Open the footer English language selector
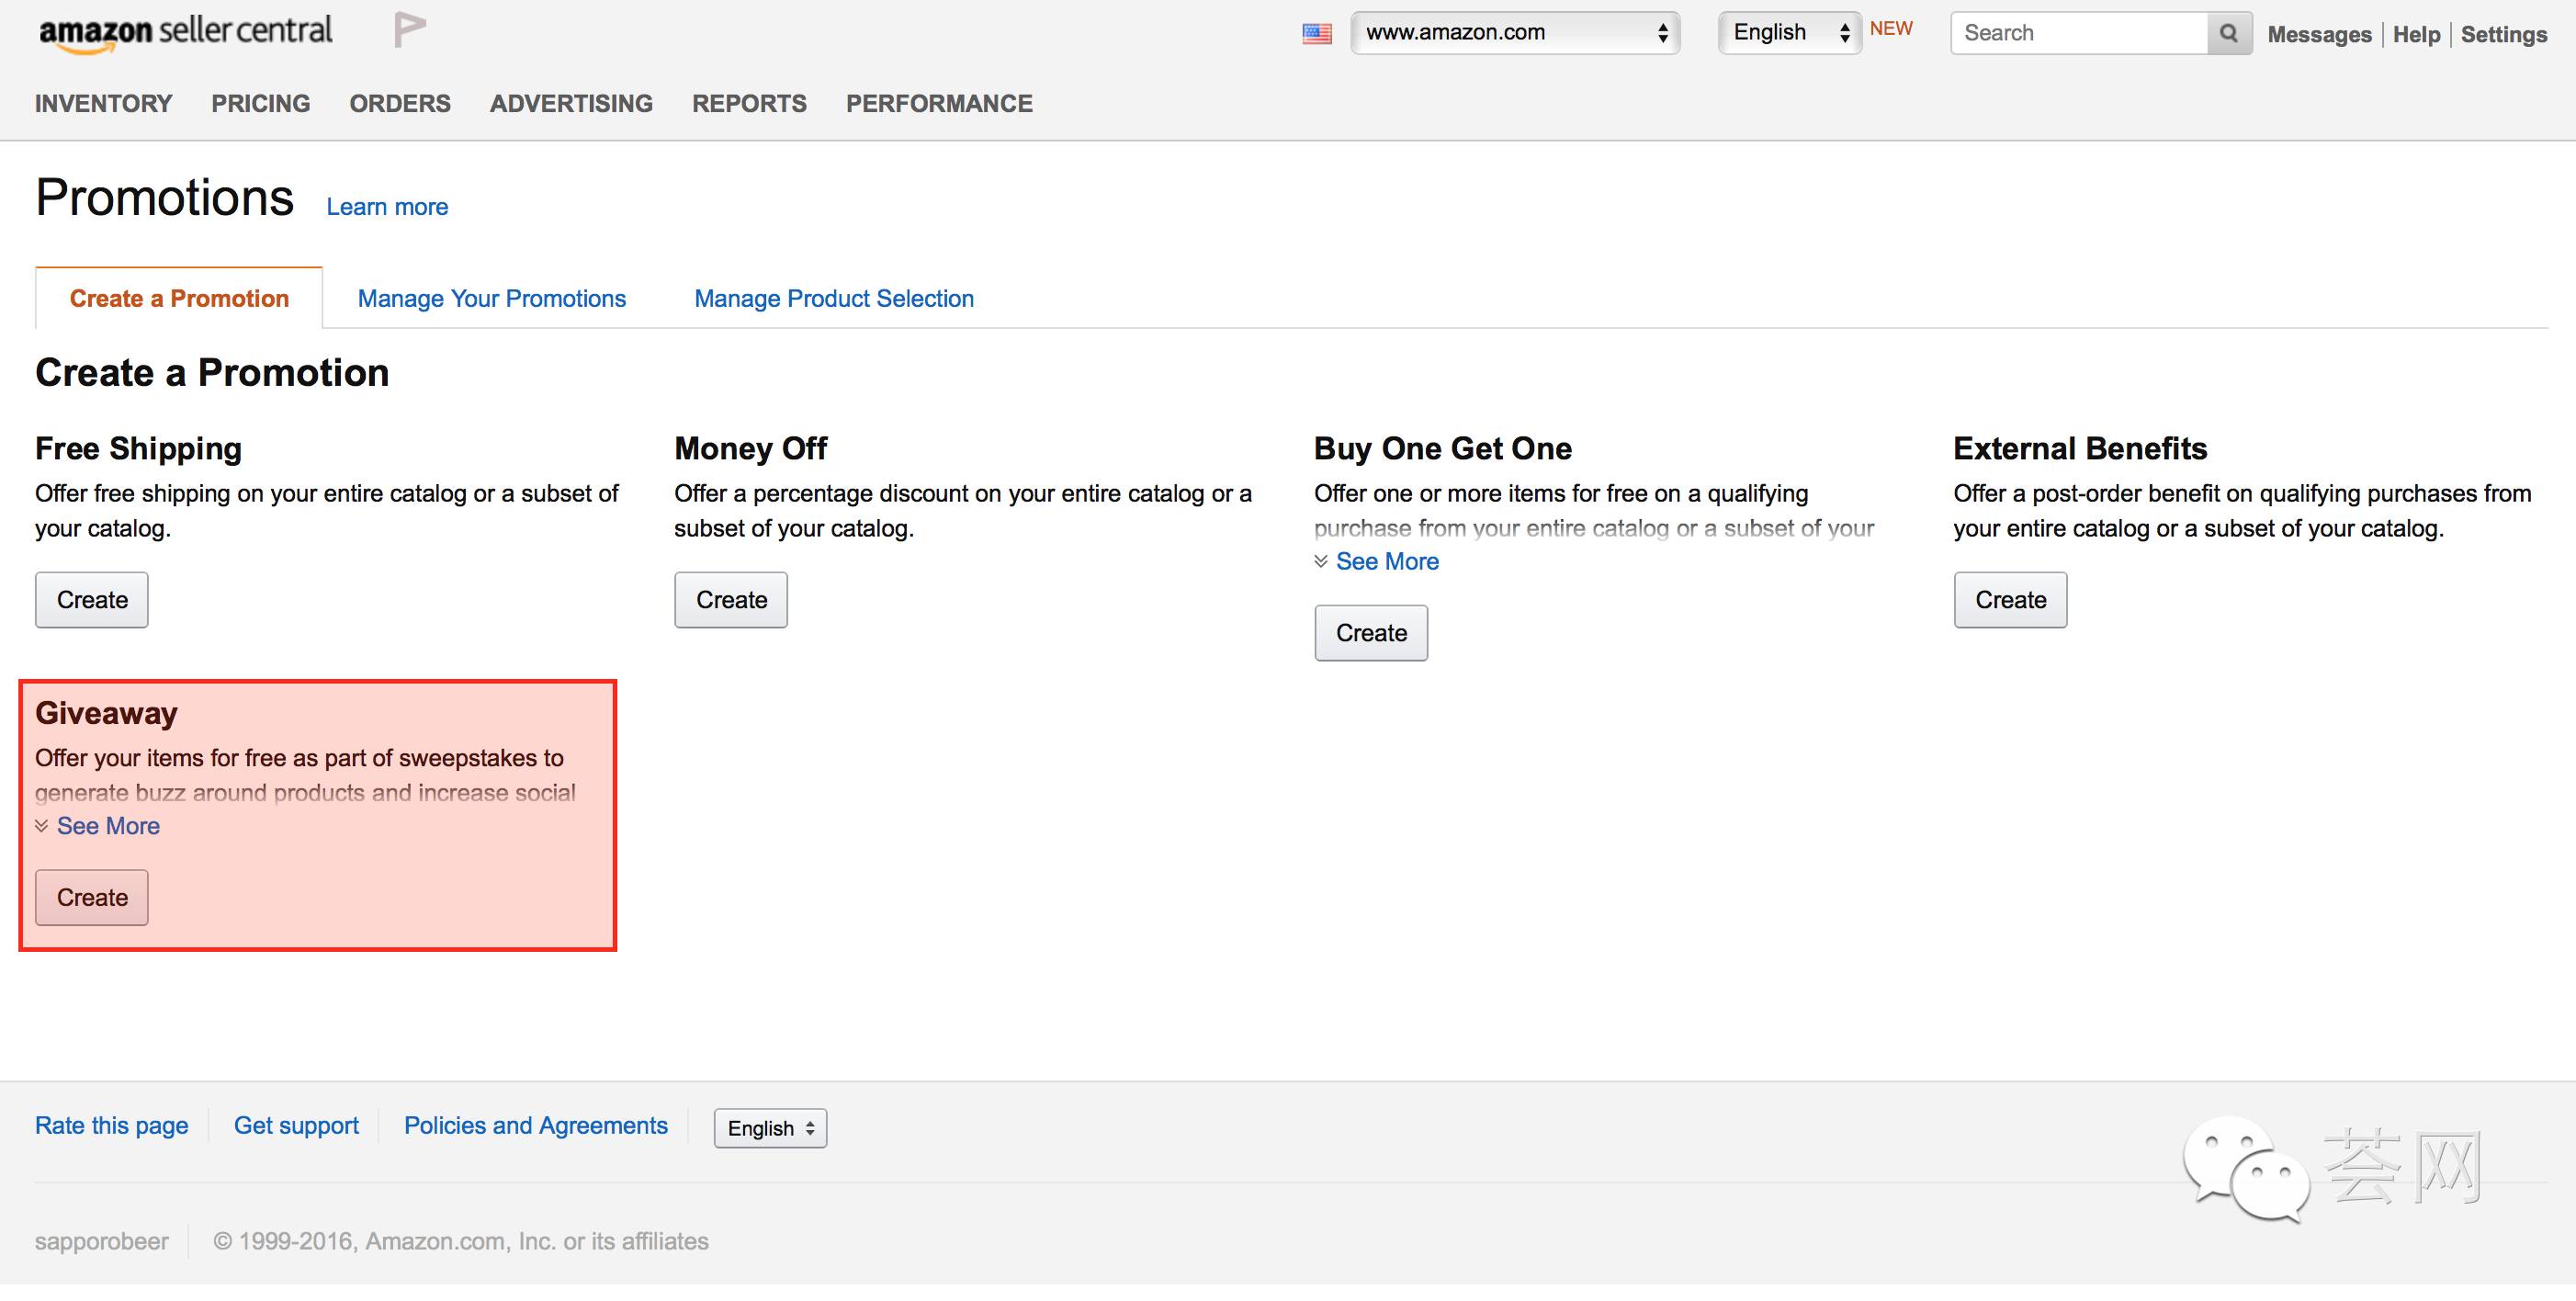Screen dimensions: 2576x1301 click(770, 1128)
